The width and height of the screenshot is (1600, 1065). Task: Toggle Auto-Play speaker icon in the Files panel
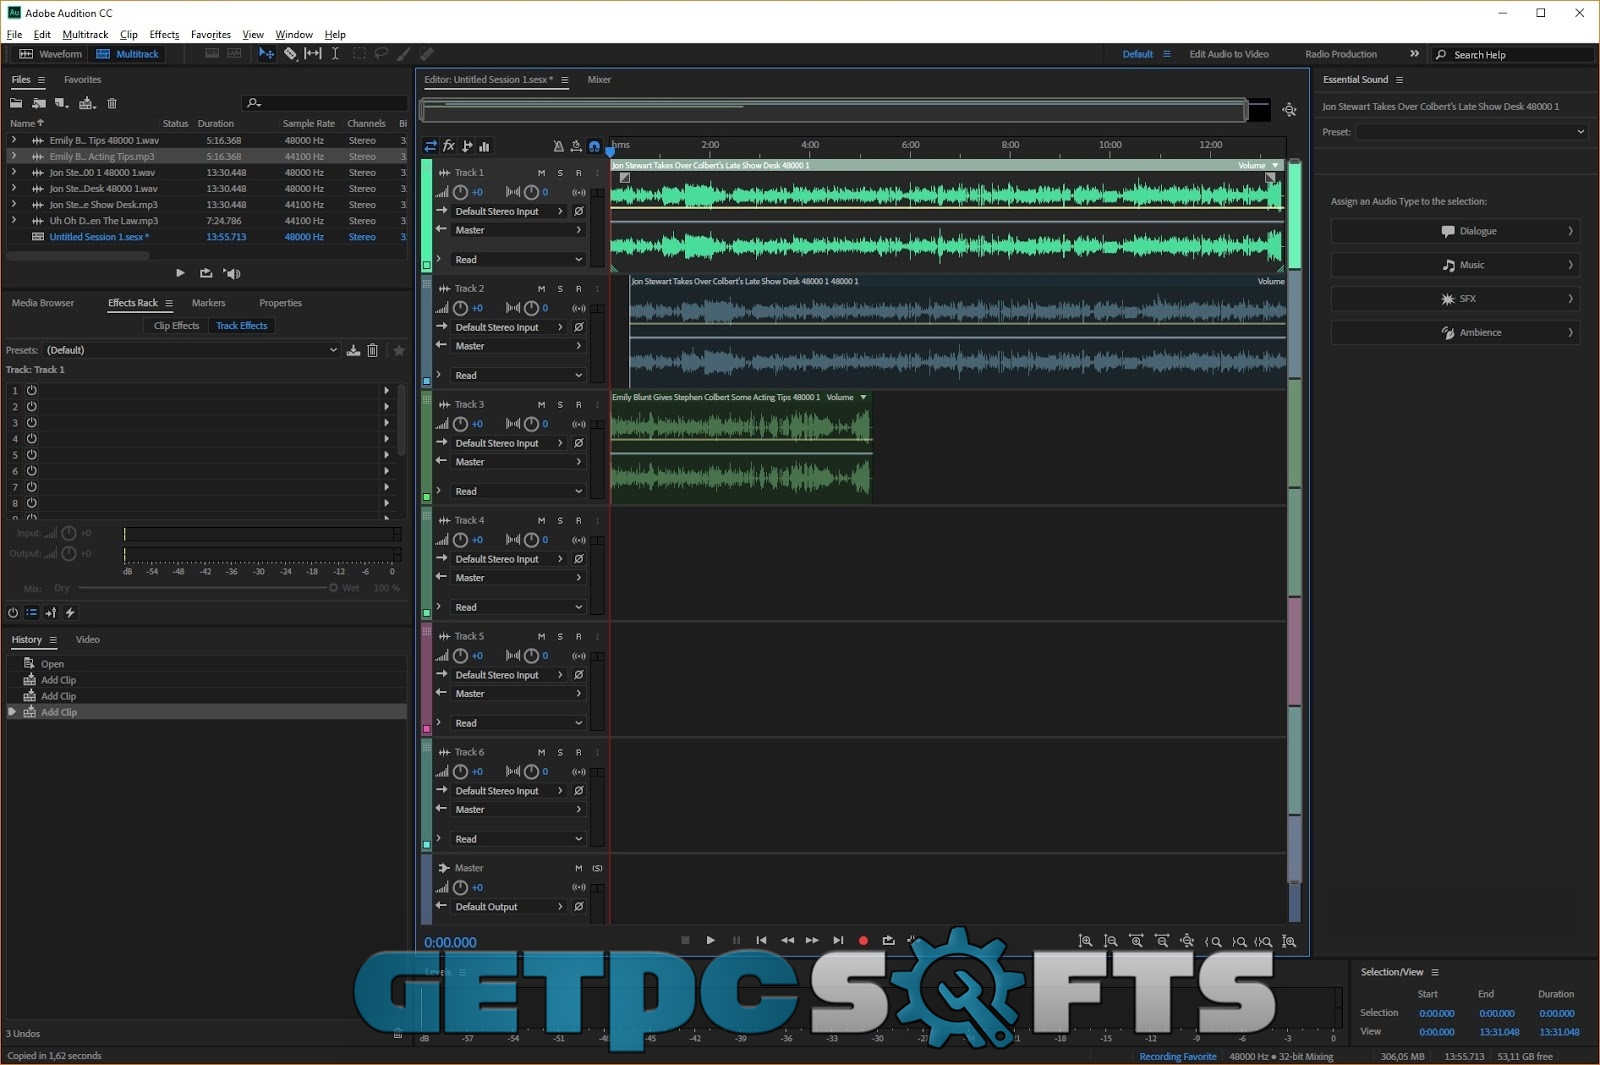(x=232, y=273)
